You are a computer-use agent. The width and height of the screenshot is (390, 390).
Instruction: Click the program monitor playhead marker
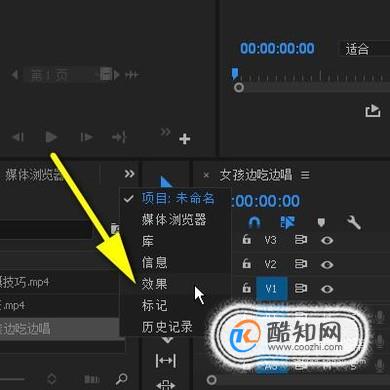point(235,74)
